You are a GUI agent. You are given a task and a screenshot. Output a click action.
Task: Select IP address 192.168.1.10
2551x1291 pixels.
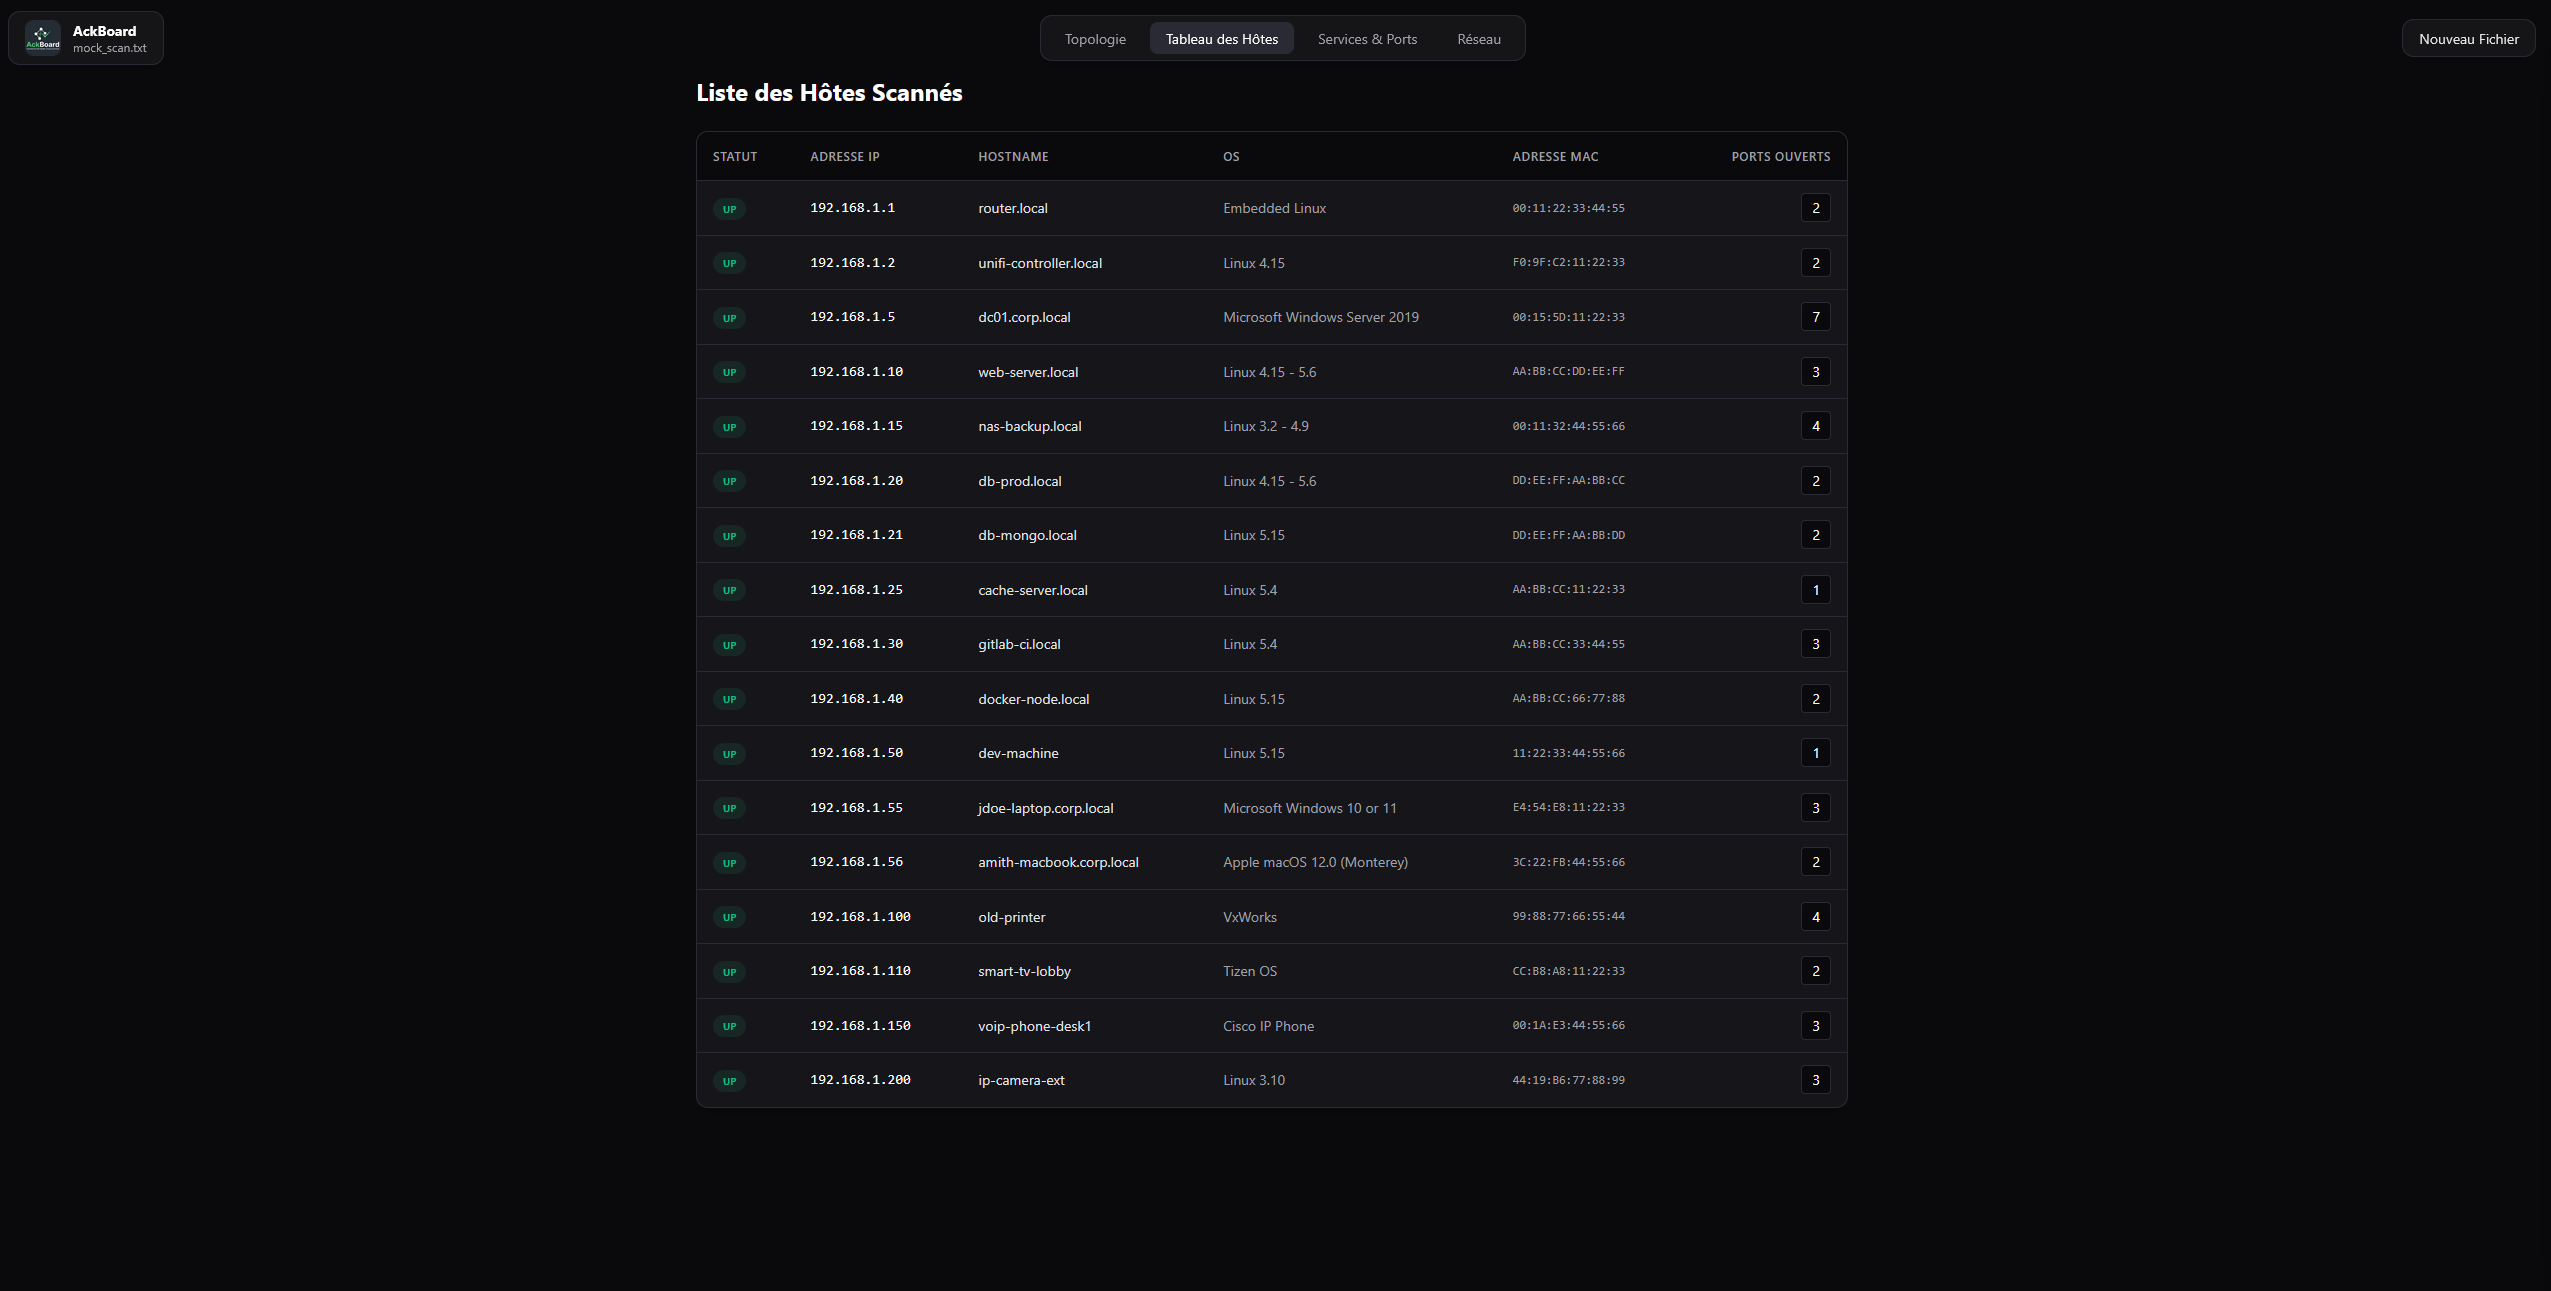856,372
